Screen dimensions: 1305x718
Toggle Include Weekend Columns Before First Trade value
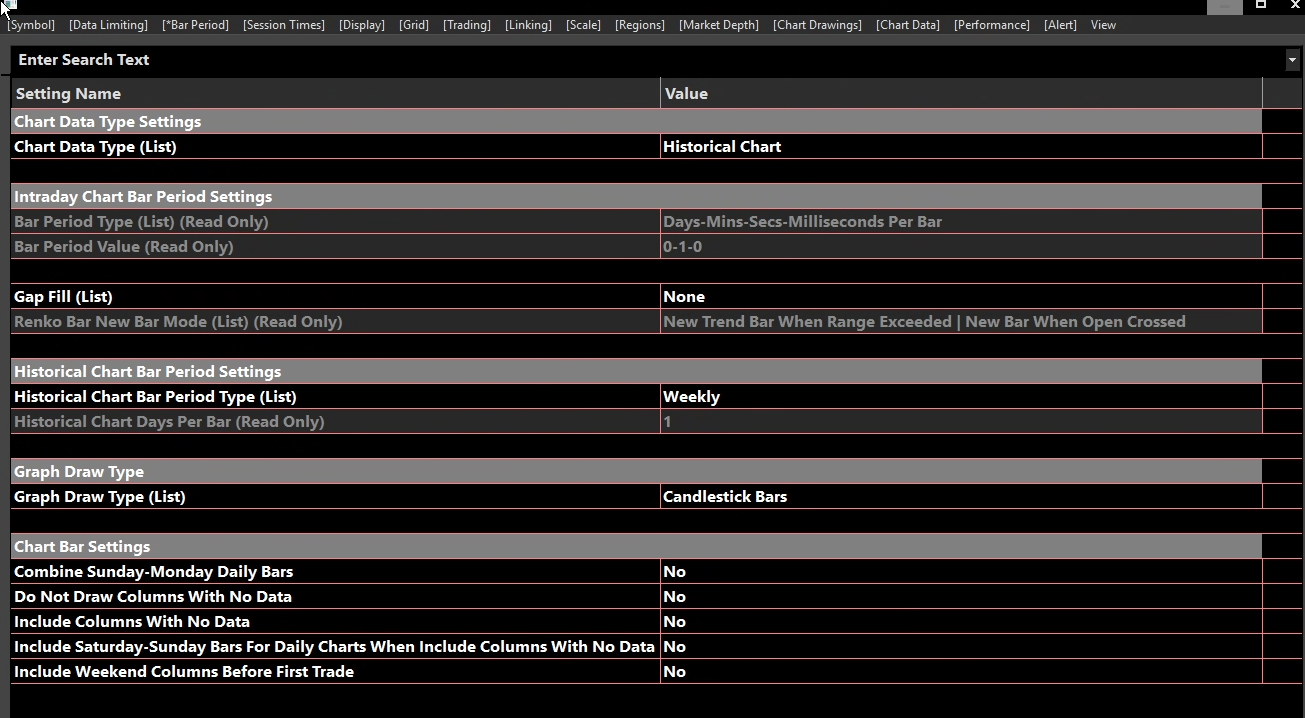[961, 672]
